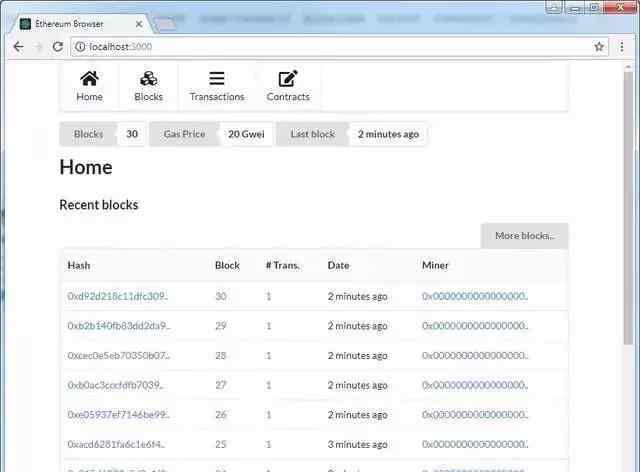Click the Home house icon
640x472 pixels.
pos(89,79)
